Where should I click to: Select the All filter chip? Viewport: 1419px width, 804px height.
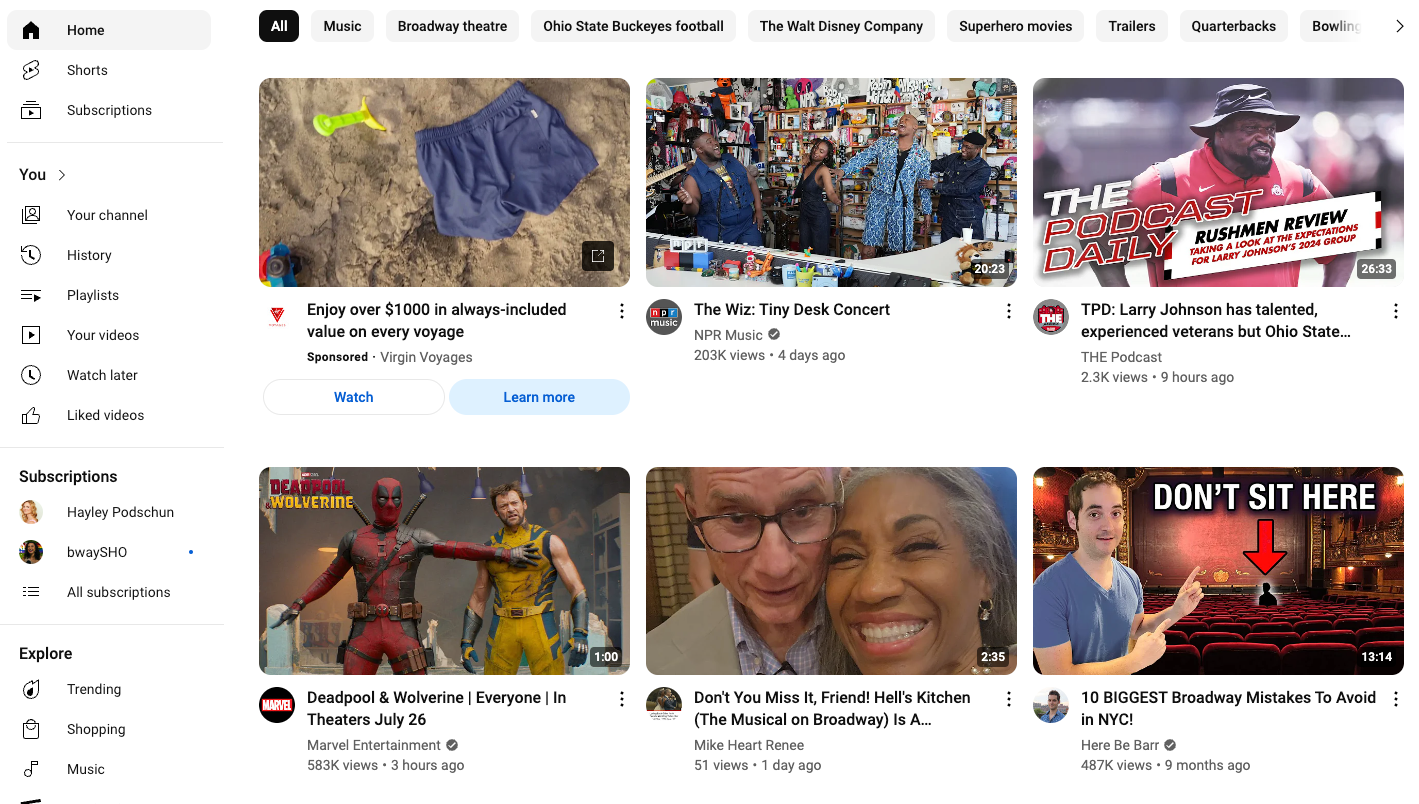point(279,26)
